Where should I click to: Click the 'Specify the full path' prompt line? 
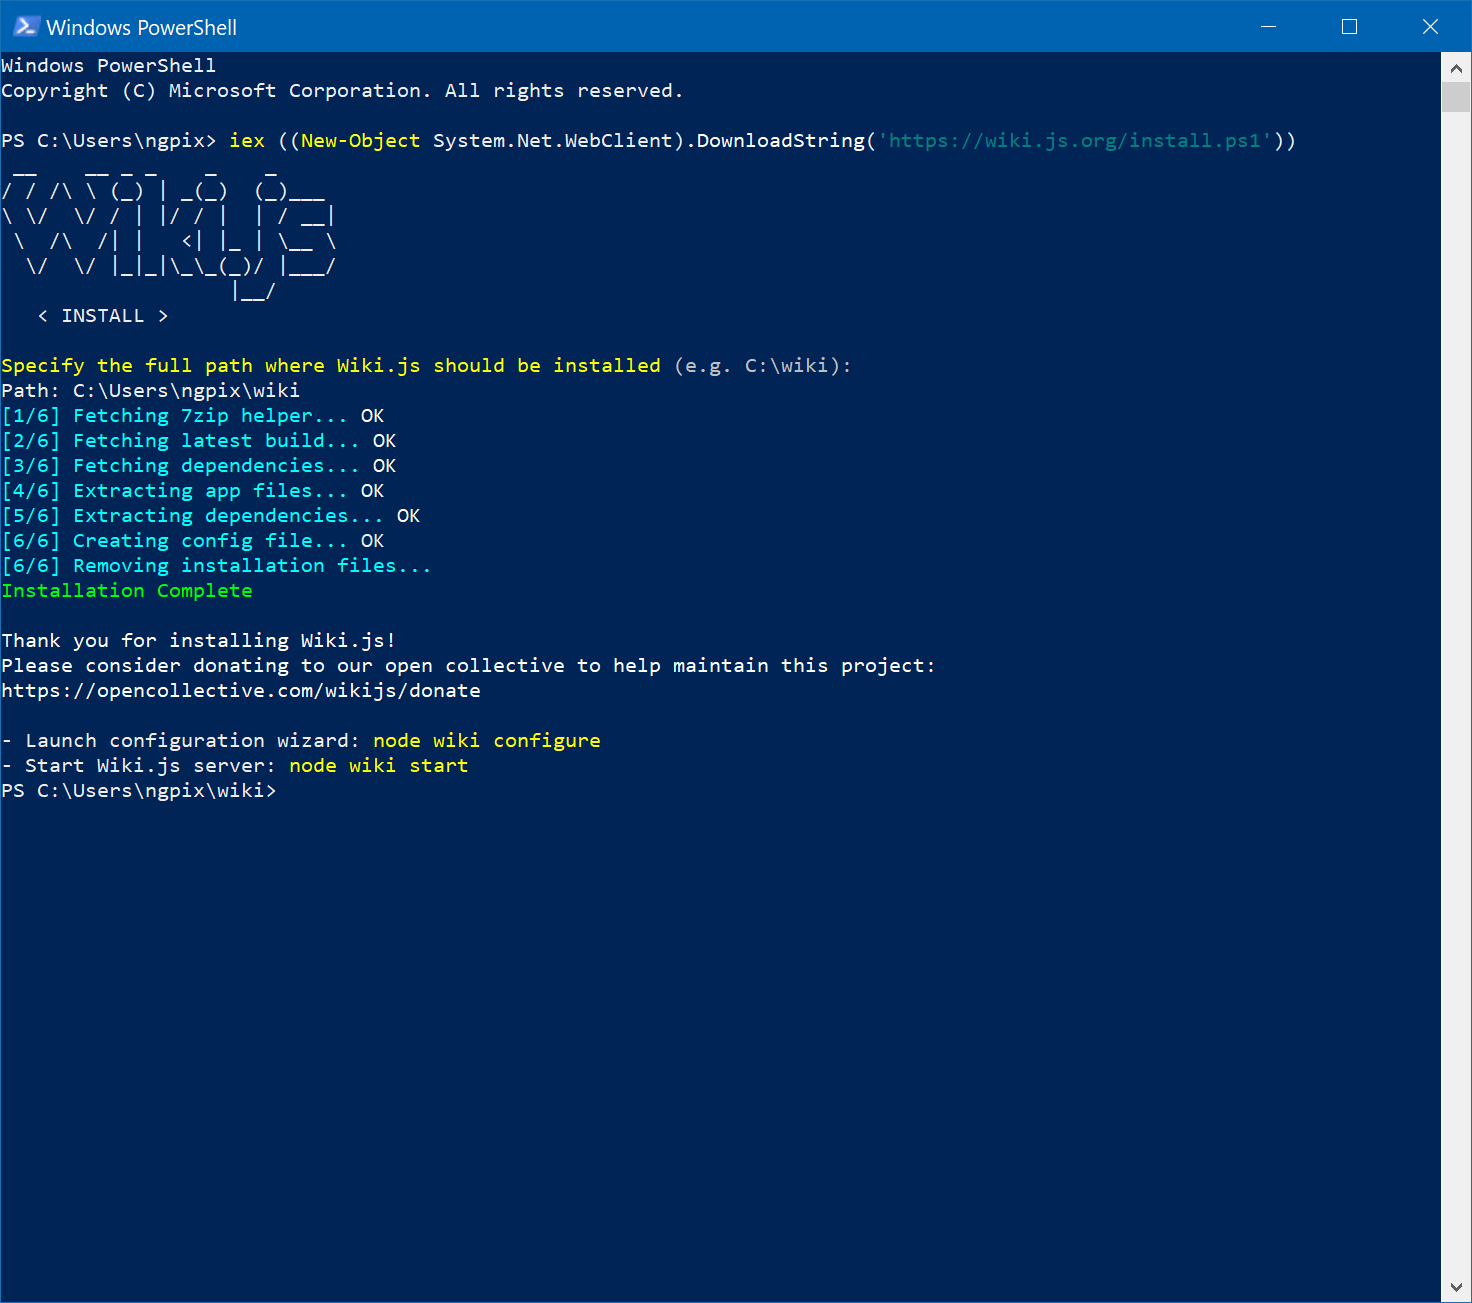[x=427, y=366]
